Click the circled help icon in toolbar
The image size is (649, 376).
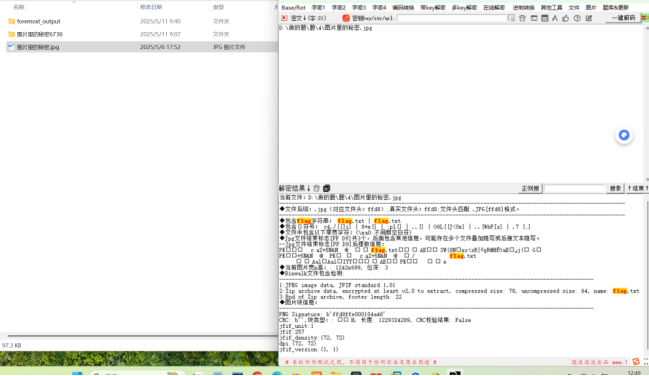(577, 18)
